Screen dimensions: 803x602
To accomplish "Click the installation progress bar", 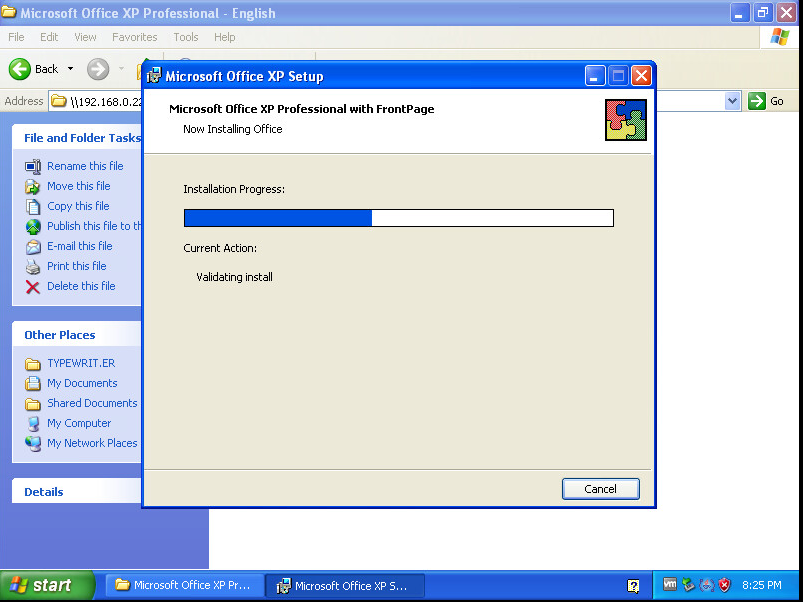I will [398, 218].
